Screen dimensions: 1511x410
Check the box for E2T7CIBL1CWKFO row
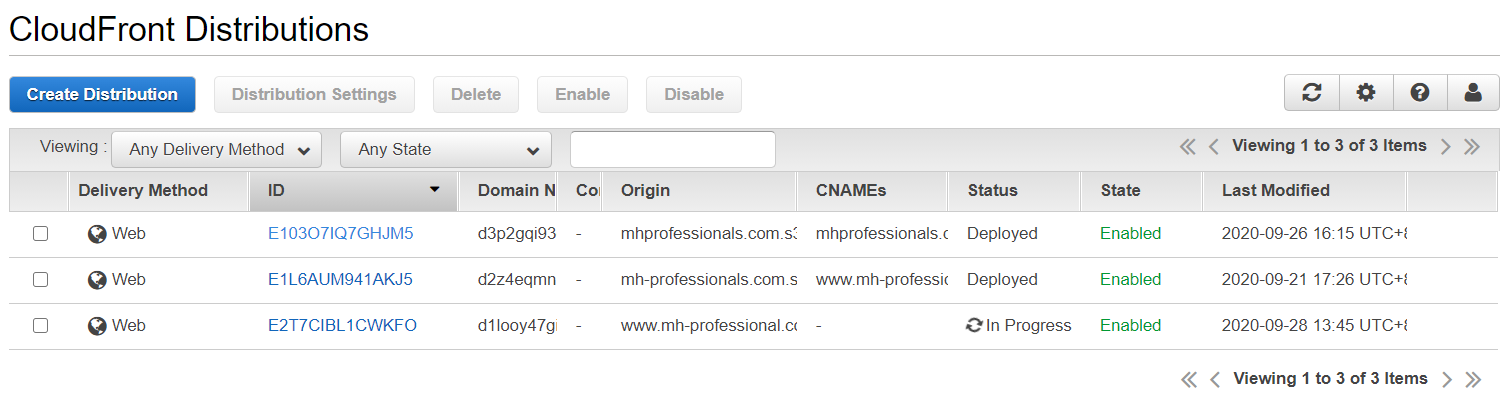coord(40,326)
